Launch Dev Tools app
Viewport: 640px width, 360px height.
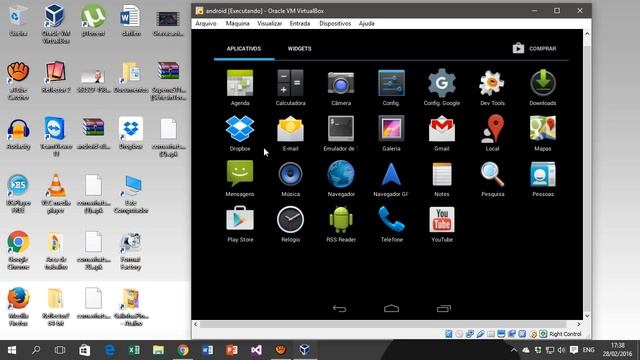click(x=492, y=87)
